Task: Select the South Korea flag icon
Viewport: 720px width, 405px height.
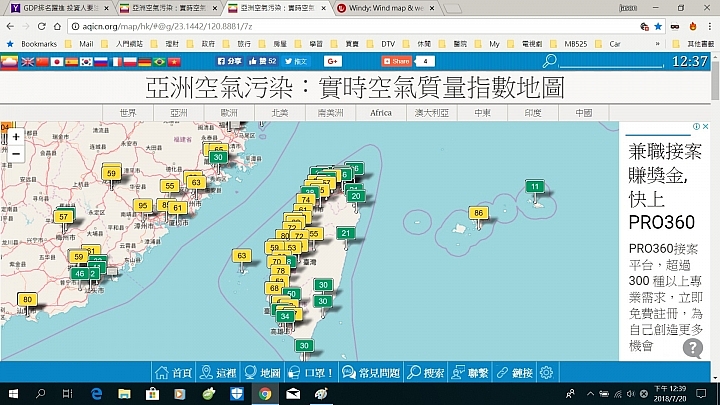Action: coord(86,62)
